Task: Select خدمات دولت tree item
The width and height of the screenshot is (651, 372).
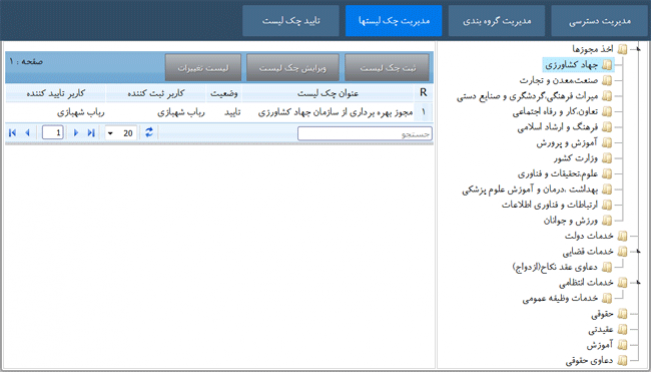Action: coord(589,236)
